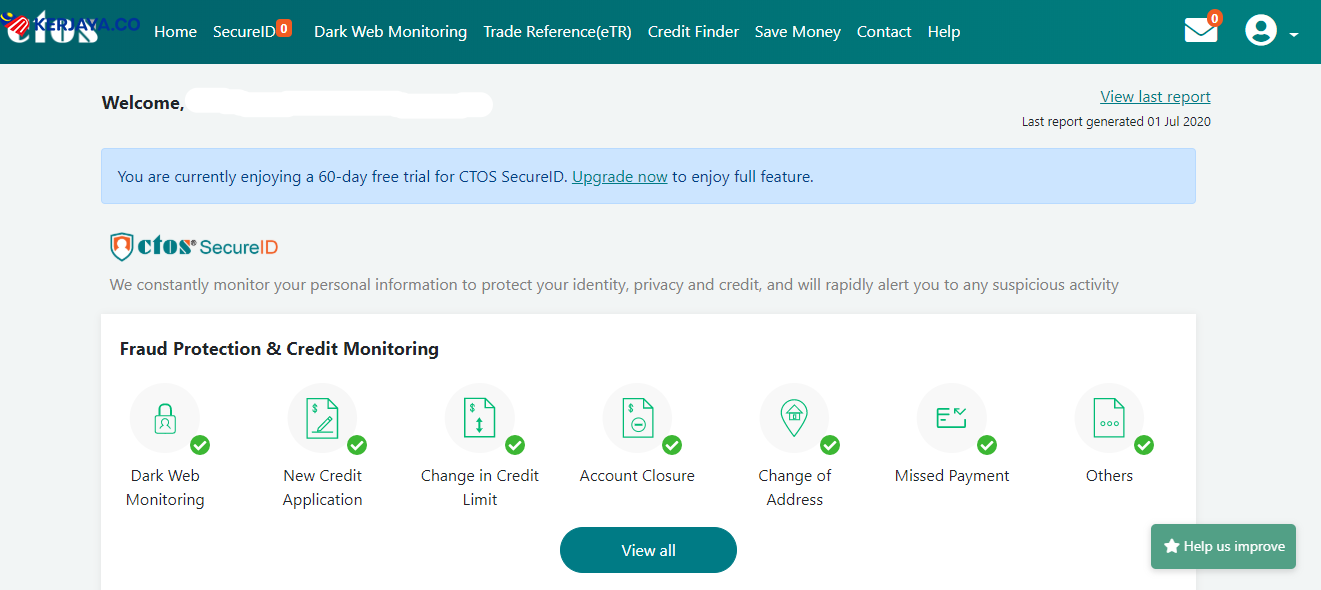Screen dimensions: 1321x590
Task: Select the Missed Payment icon
Action: [951, 418]
